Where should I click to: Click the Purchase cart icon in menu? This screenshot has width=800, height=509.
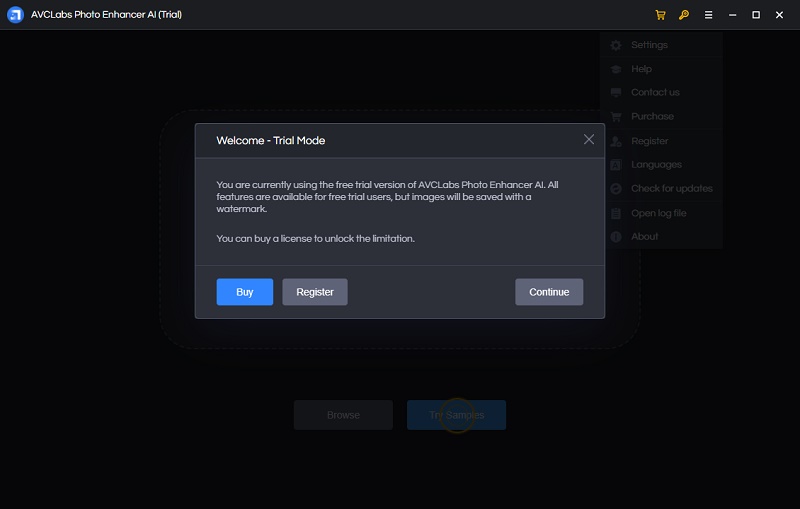[x=616, y=117]
